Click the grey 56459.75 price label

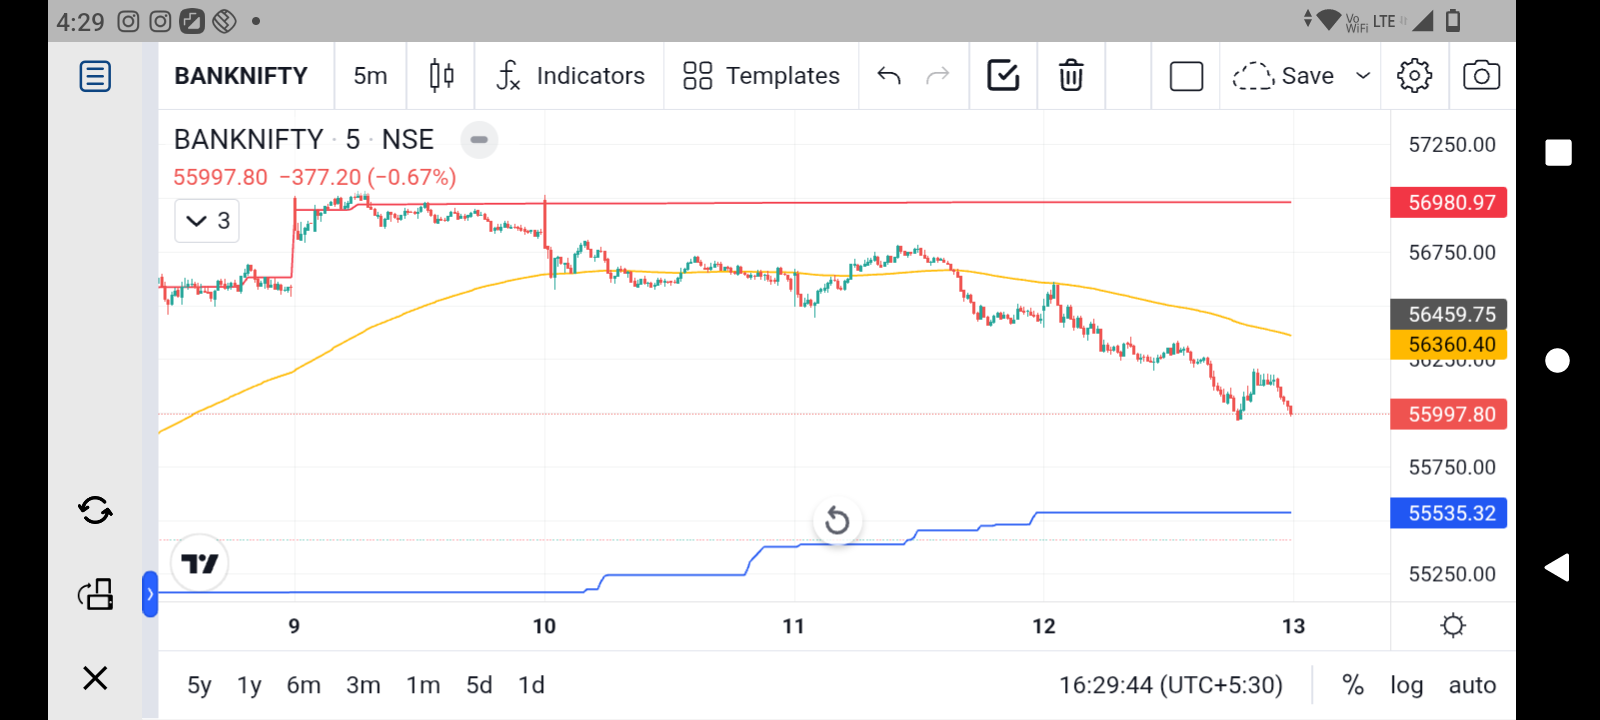1449,314
